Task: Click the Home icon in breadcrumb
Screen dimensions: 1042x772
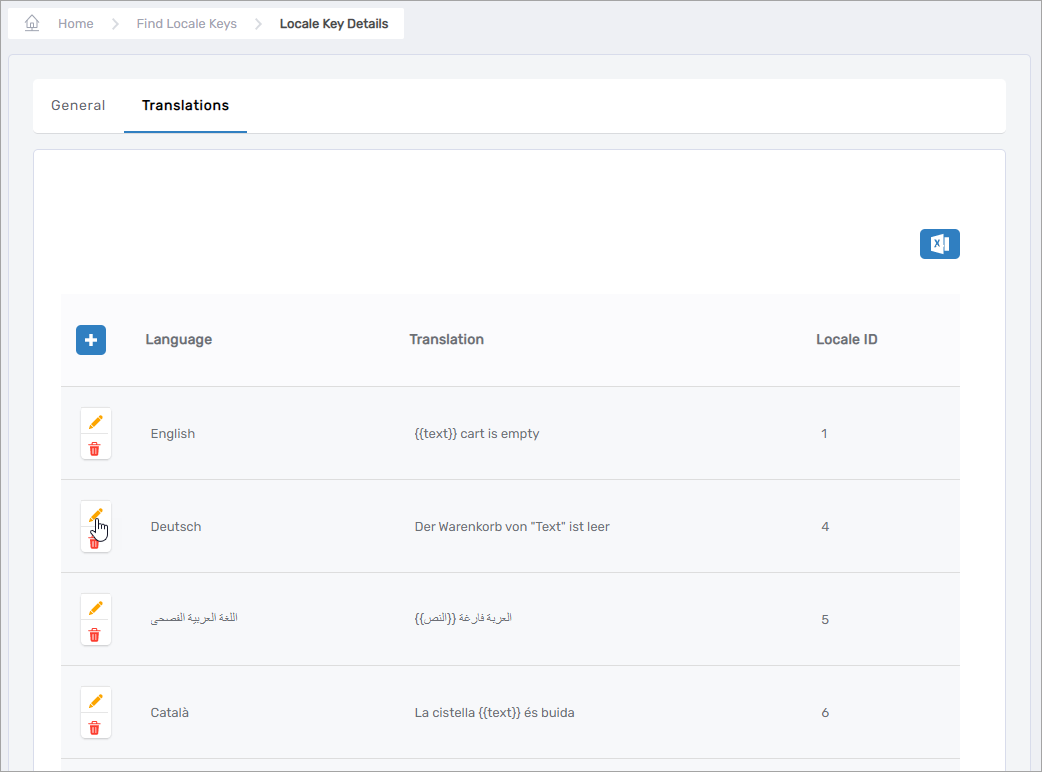Action: (x=32, y=23)
